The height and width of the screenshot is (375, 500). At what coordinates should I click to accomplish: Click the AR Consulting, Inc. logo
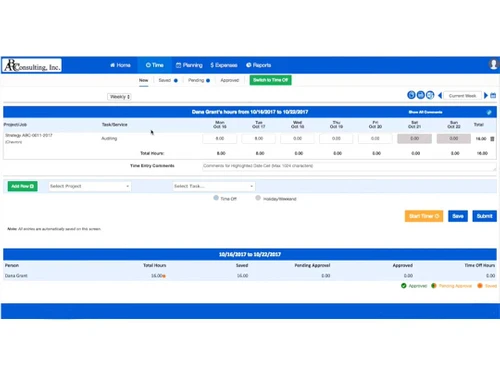32,65
